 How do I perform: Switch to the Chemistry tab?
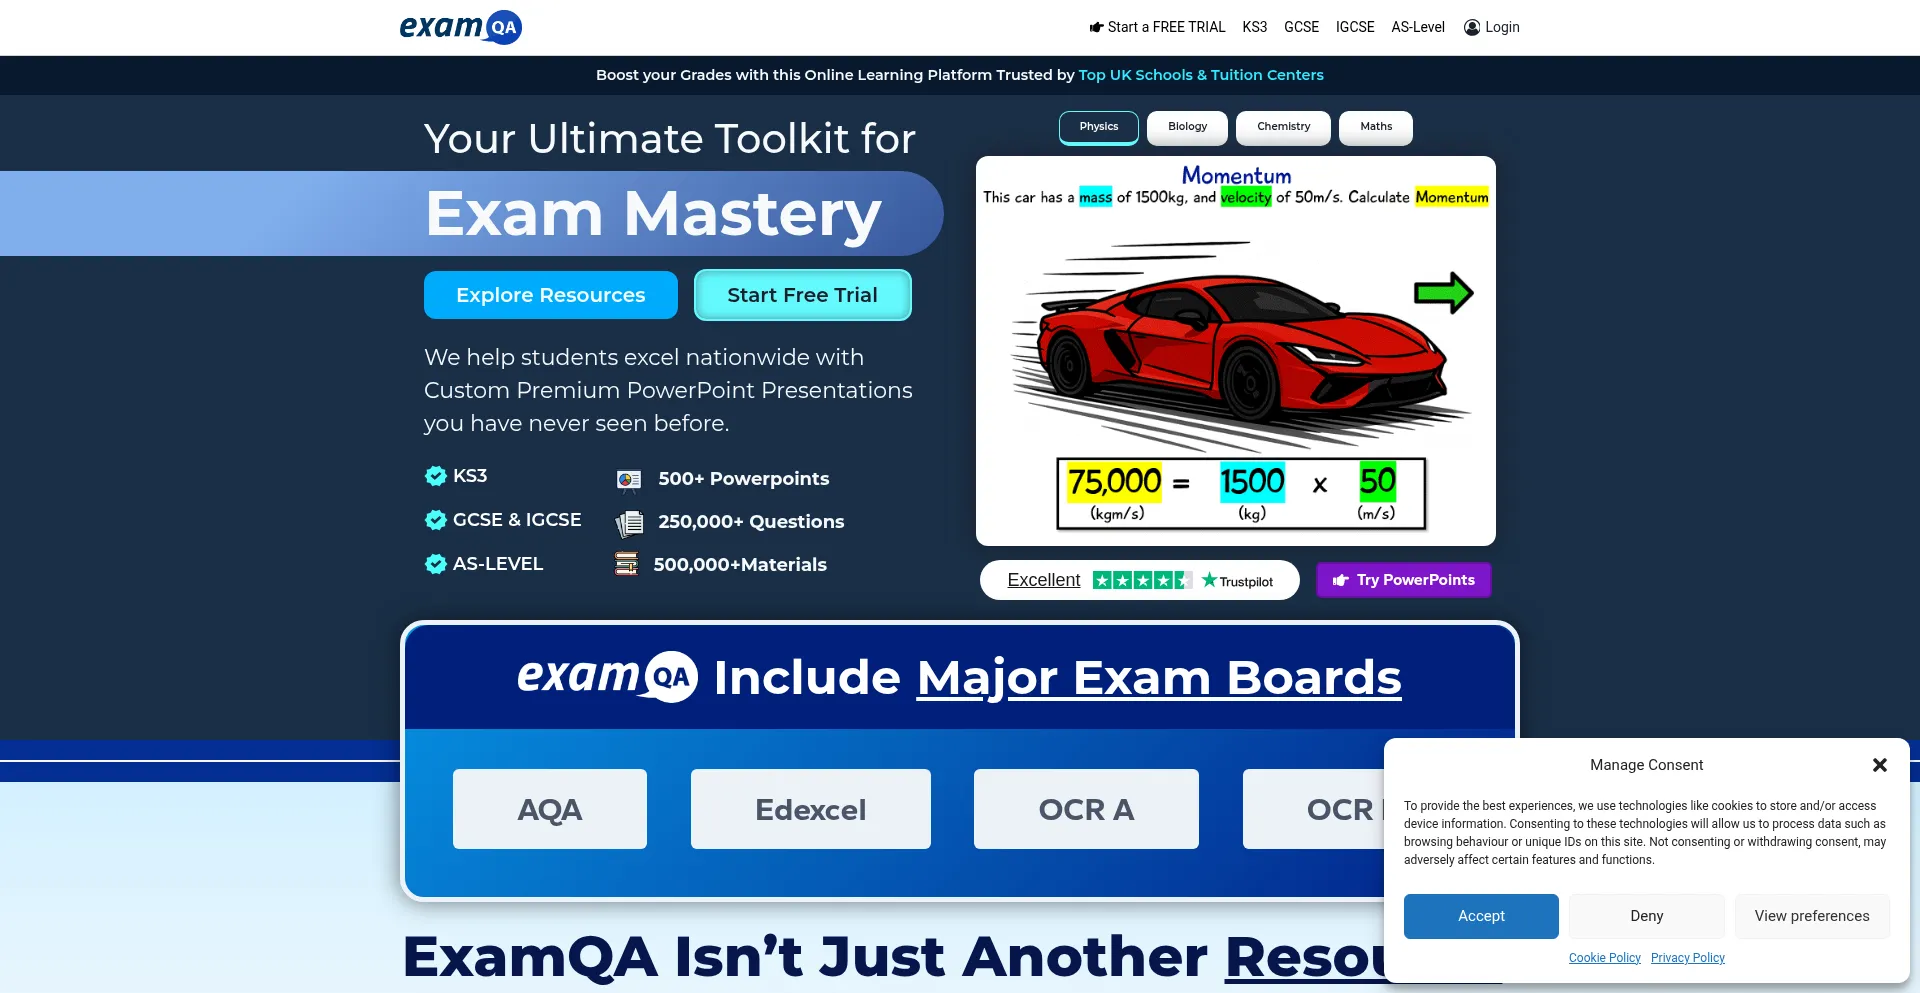point(1283,127)
